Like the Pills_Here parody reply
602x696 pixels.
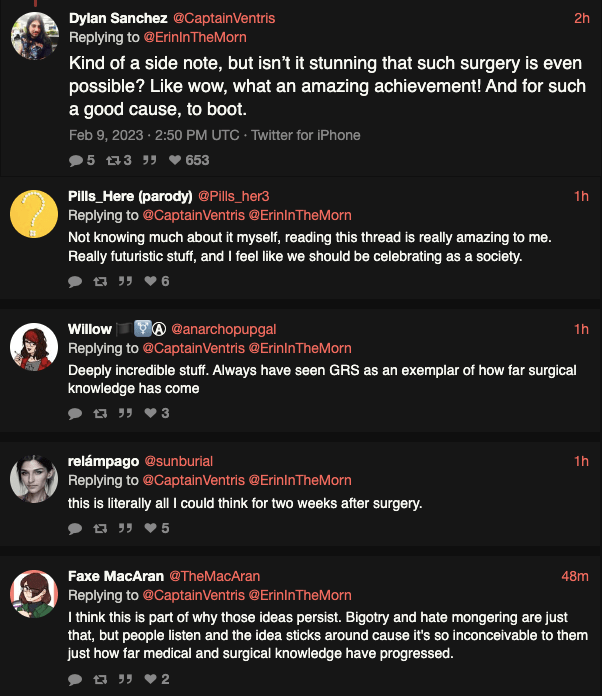click(151, 282)
